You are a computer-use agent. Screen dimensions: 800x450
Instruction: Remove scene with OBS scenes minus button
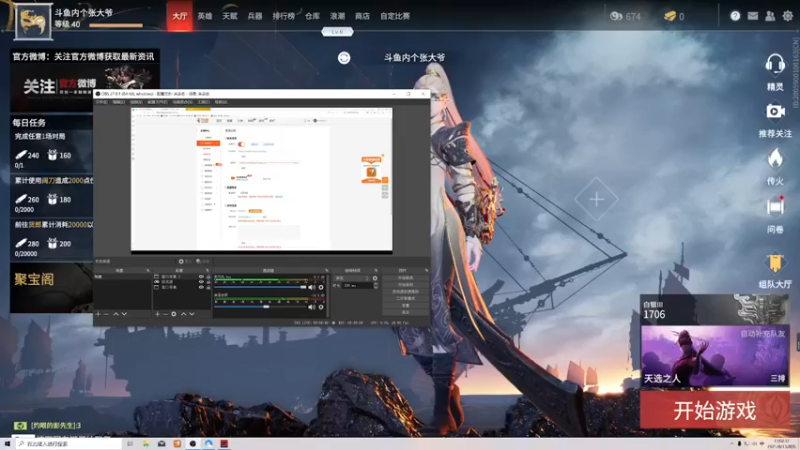(106, 314)
